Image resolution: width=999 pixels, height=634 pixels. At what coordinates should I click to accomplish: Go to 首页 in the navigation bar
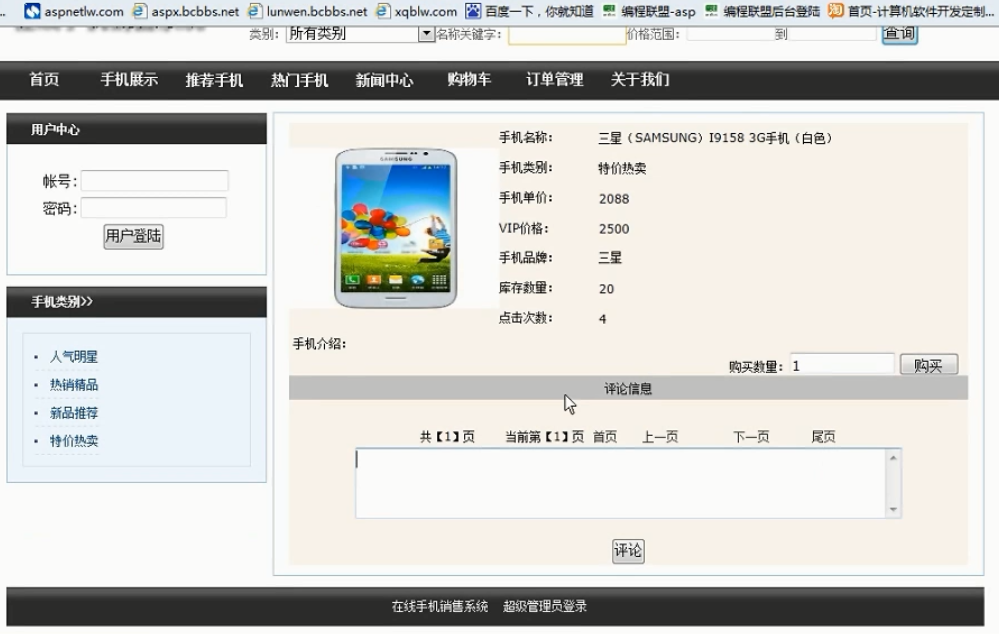click(x=44, y=80)
